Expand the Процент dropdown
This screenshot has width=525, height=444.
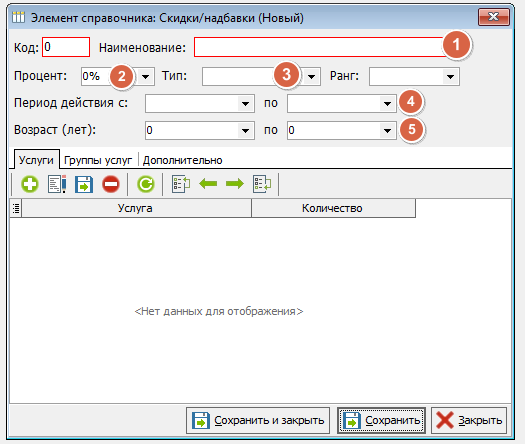tap(145, 77)
